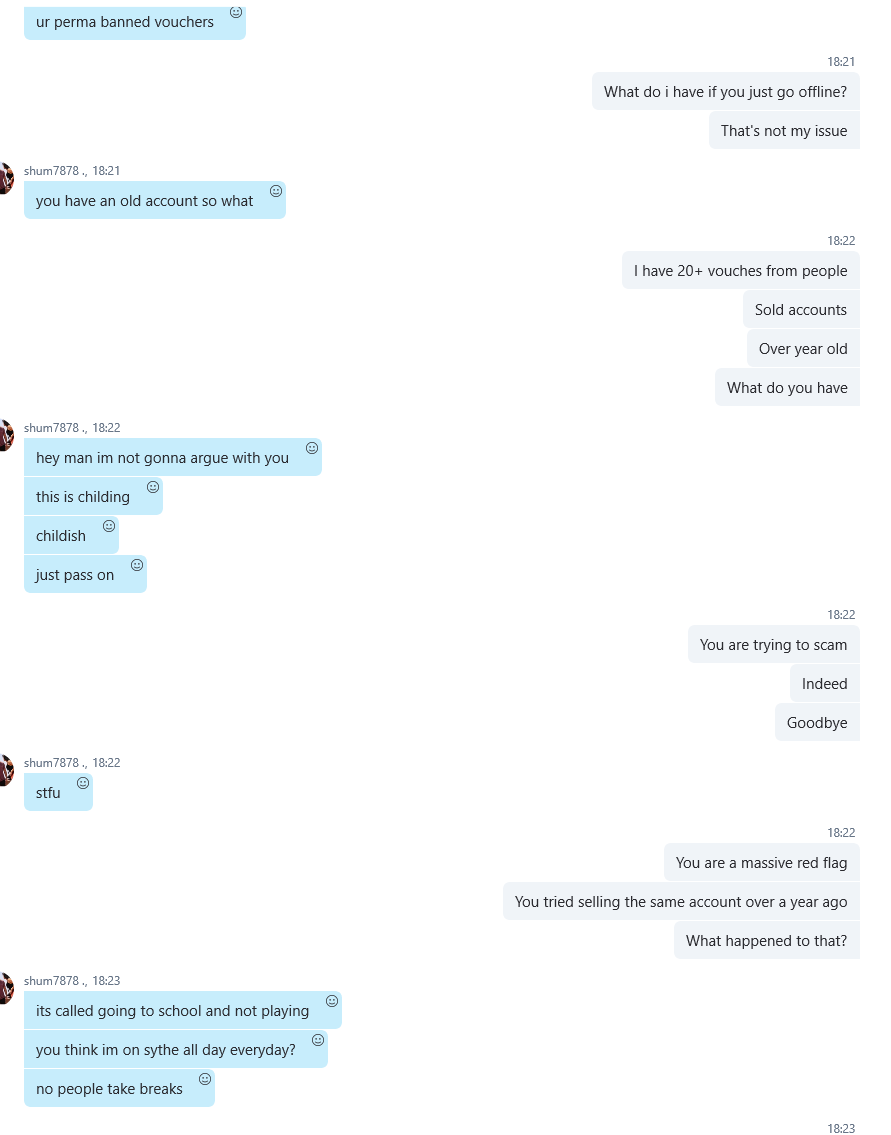Select 'You are a massive red flag' message
The height and width of the screenshot is (1135, 891).
pos(761,862)
